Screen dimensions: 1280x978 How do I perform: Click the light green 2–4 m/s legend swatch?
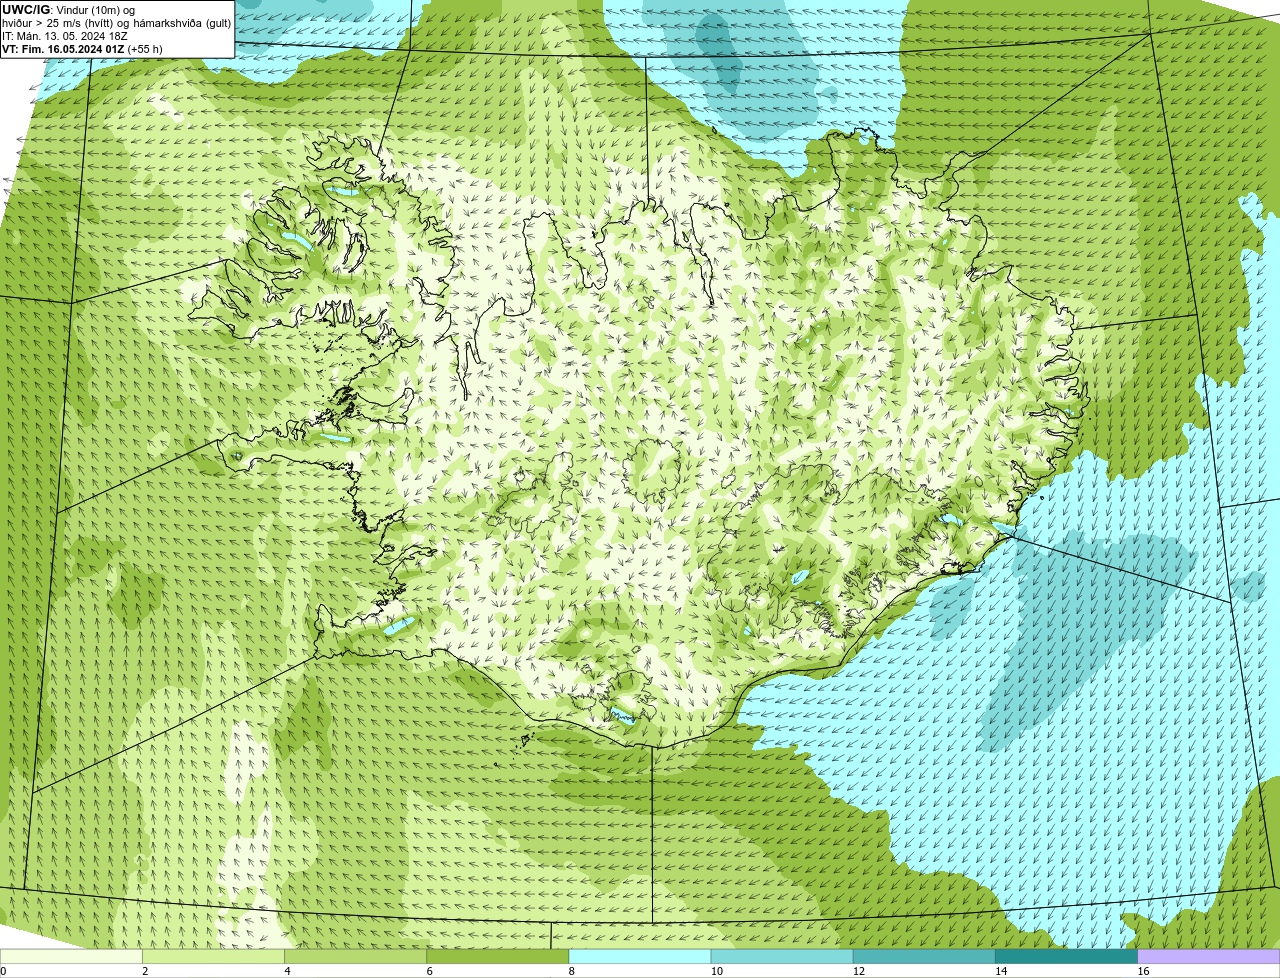[x=213, y=956]
